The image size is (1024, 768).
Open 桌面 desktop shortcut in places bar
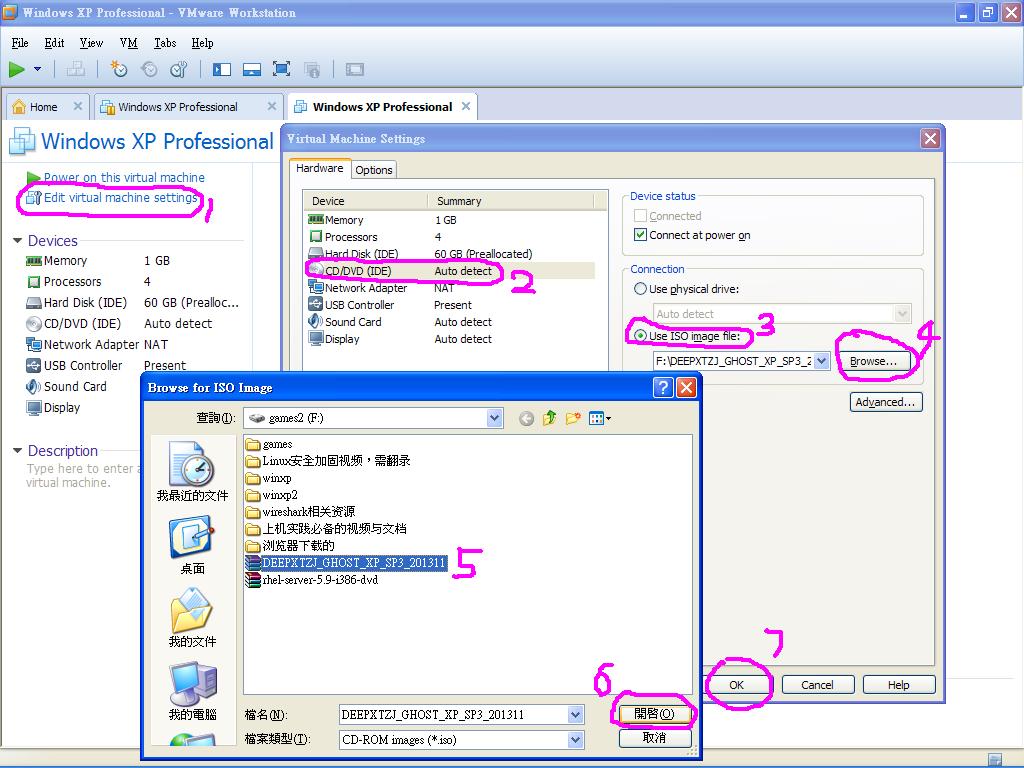[x=192, y=545]
